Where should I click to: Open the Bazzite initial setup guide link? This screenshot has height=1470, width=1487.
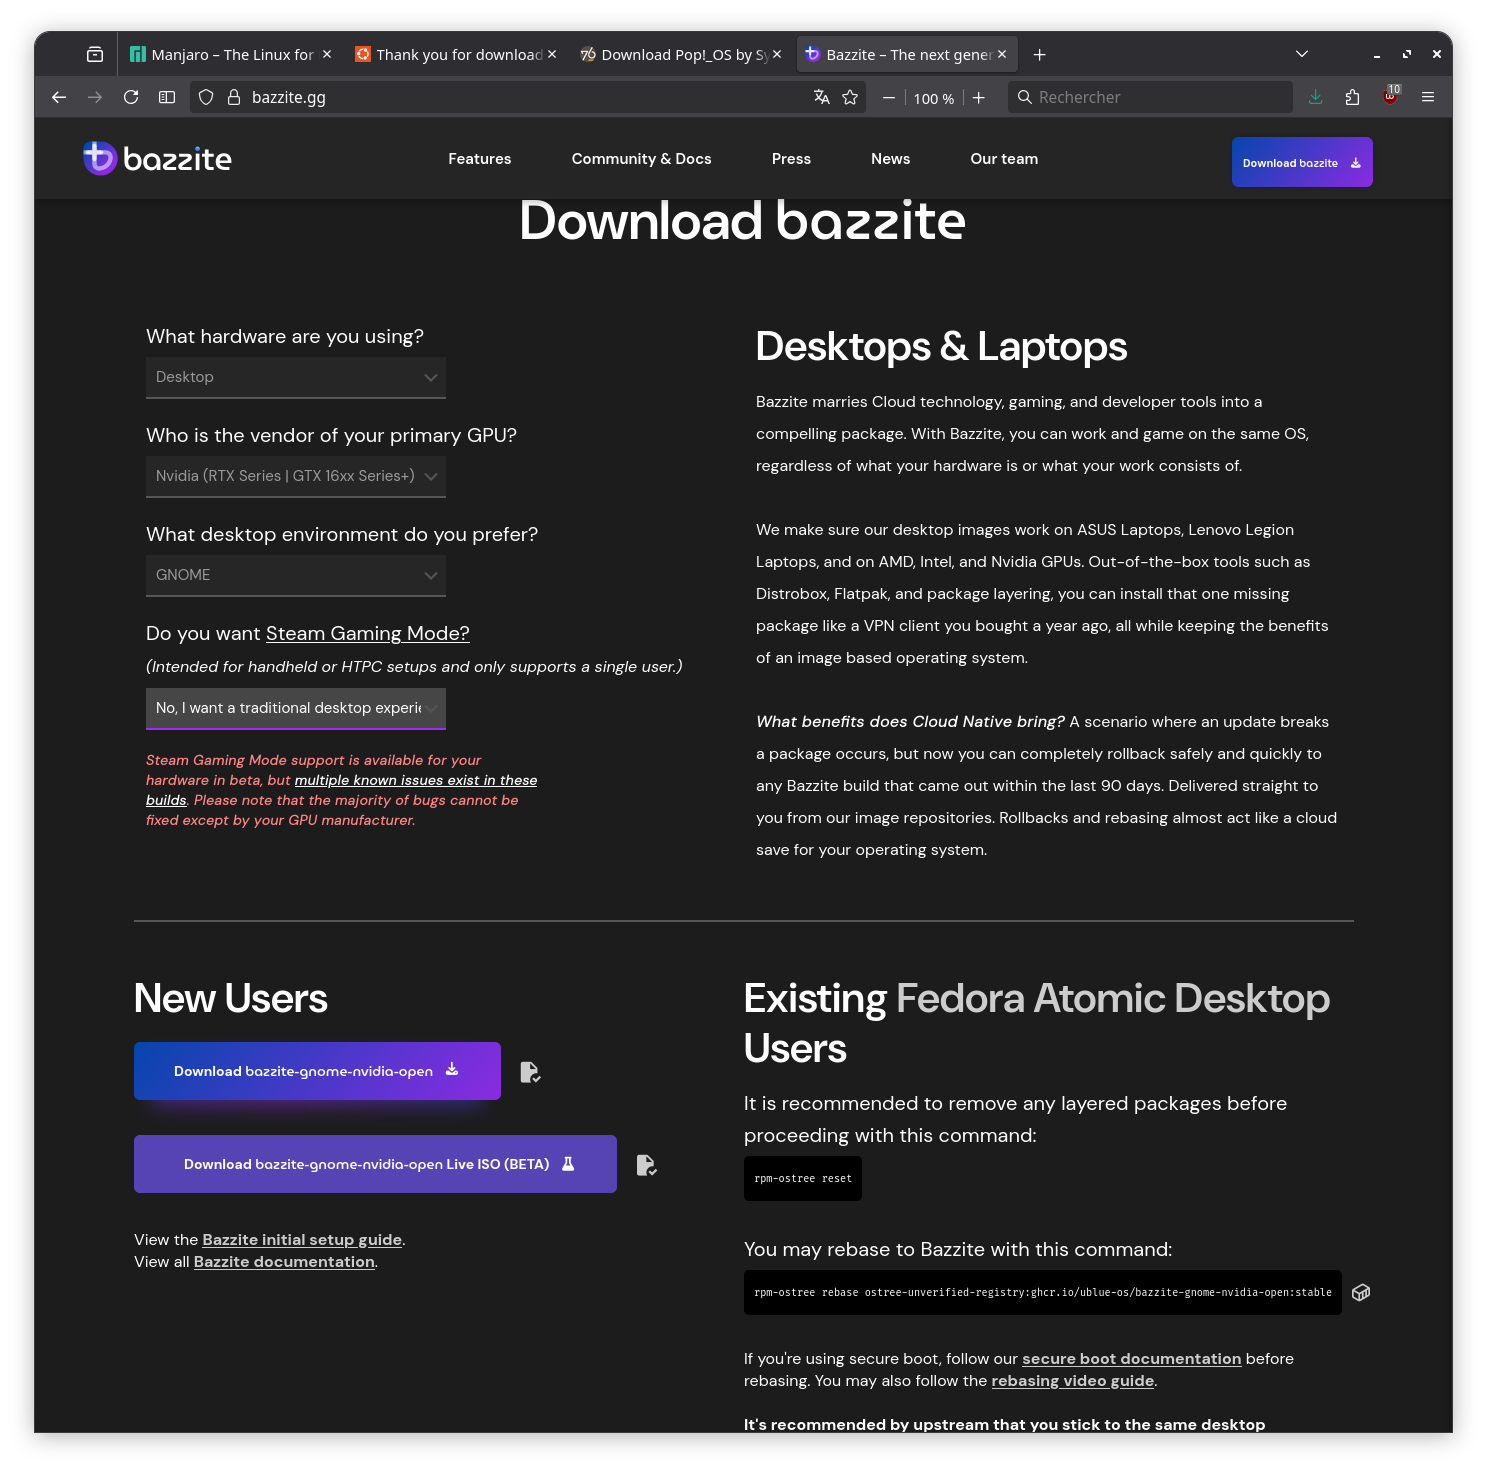(x=302, y=1240)
